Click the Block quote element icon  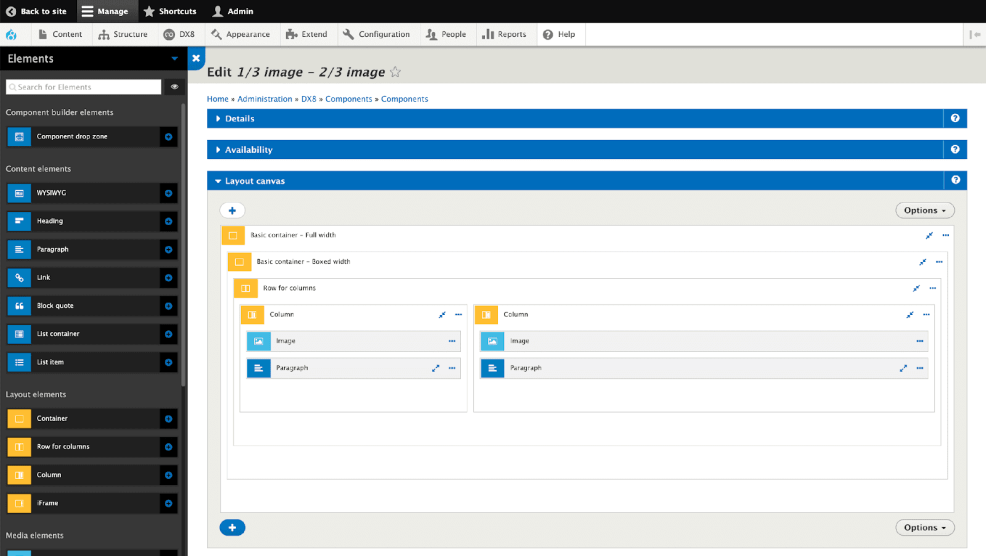point(19,306)
